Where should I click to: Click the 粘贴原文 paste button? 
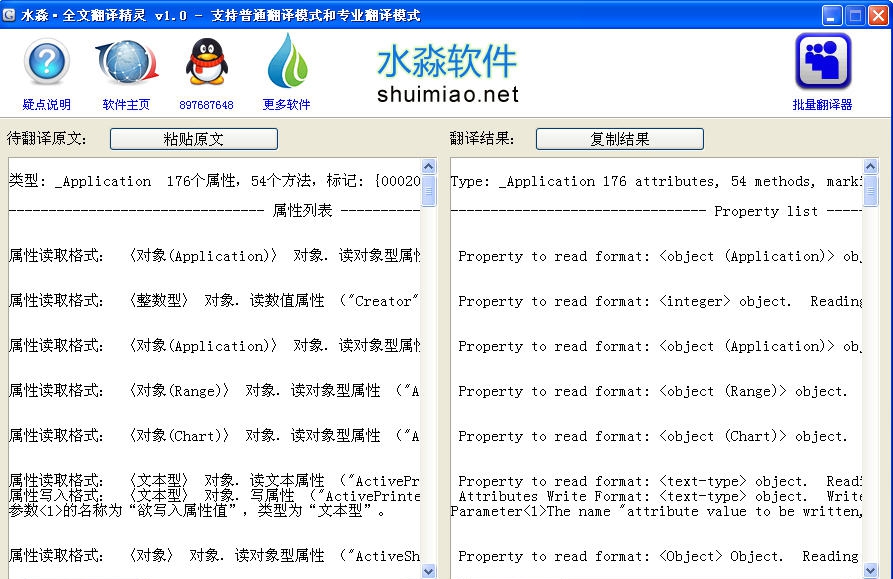pyautogui.click(x=194, y=139)
